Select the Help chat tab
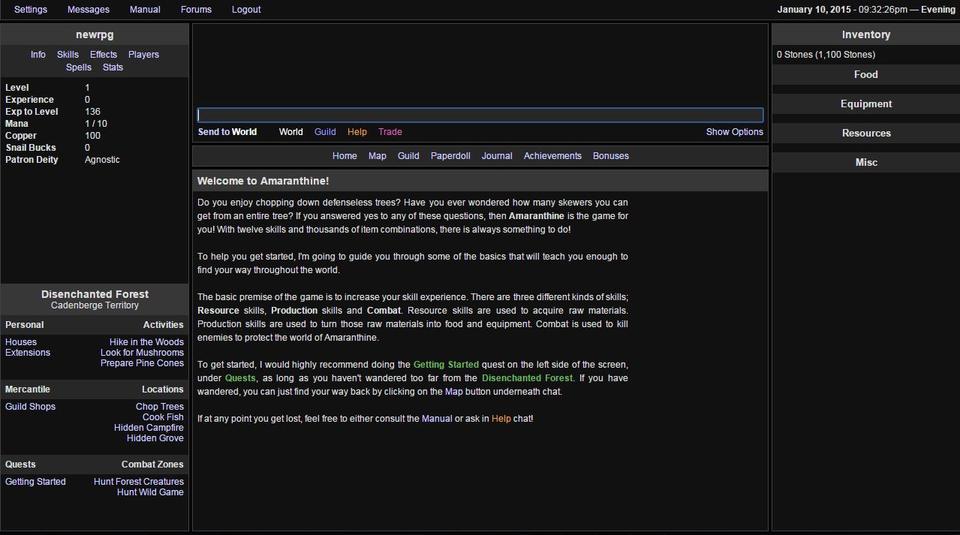Screen dimensions: 960x535 (x=357, y=132)
